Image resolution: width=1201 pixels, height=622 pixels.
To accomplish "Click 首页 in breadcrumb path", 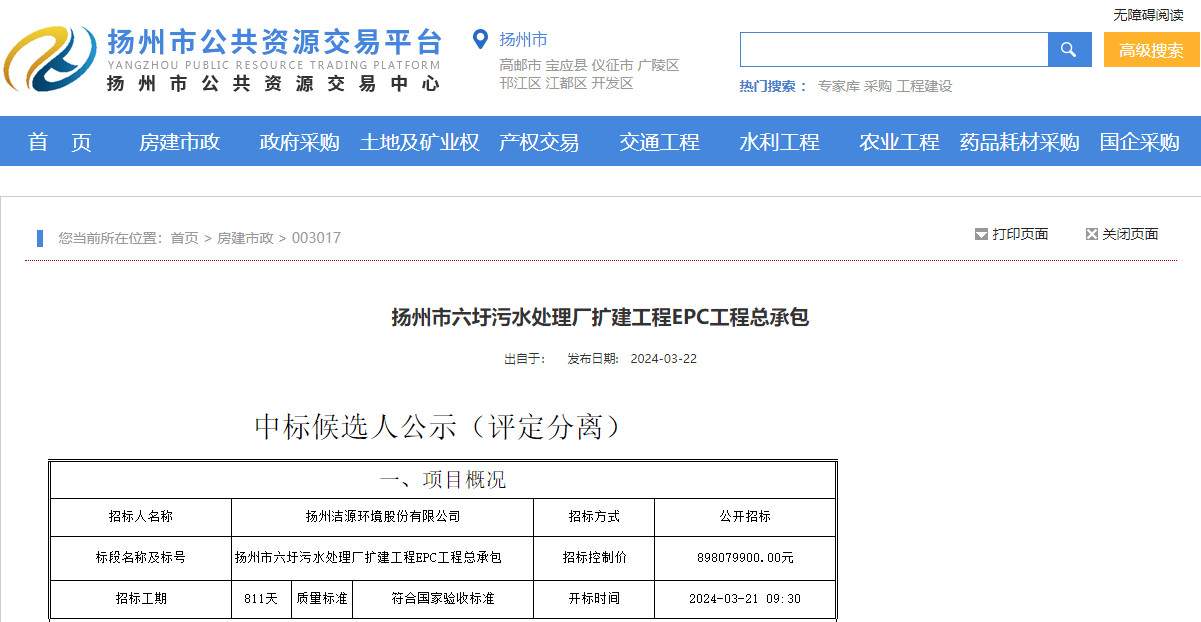I will [184, 238].
